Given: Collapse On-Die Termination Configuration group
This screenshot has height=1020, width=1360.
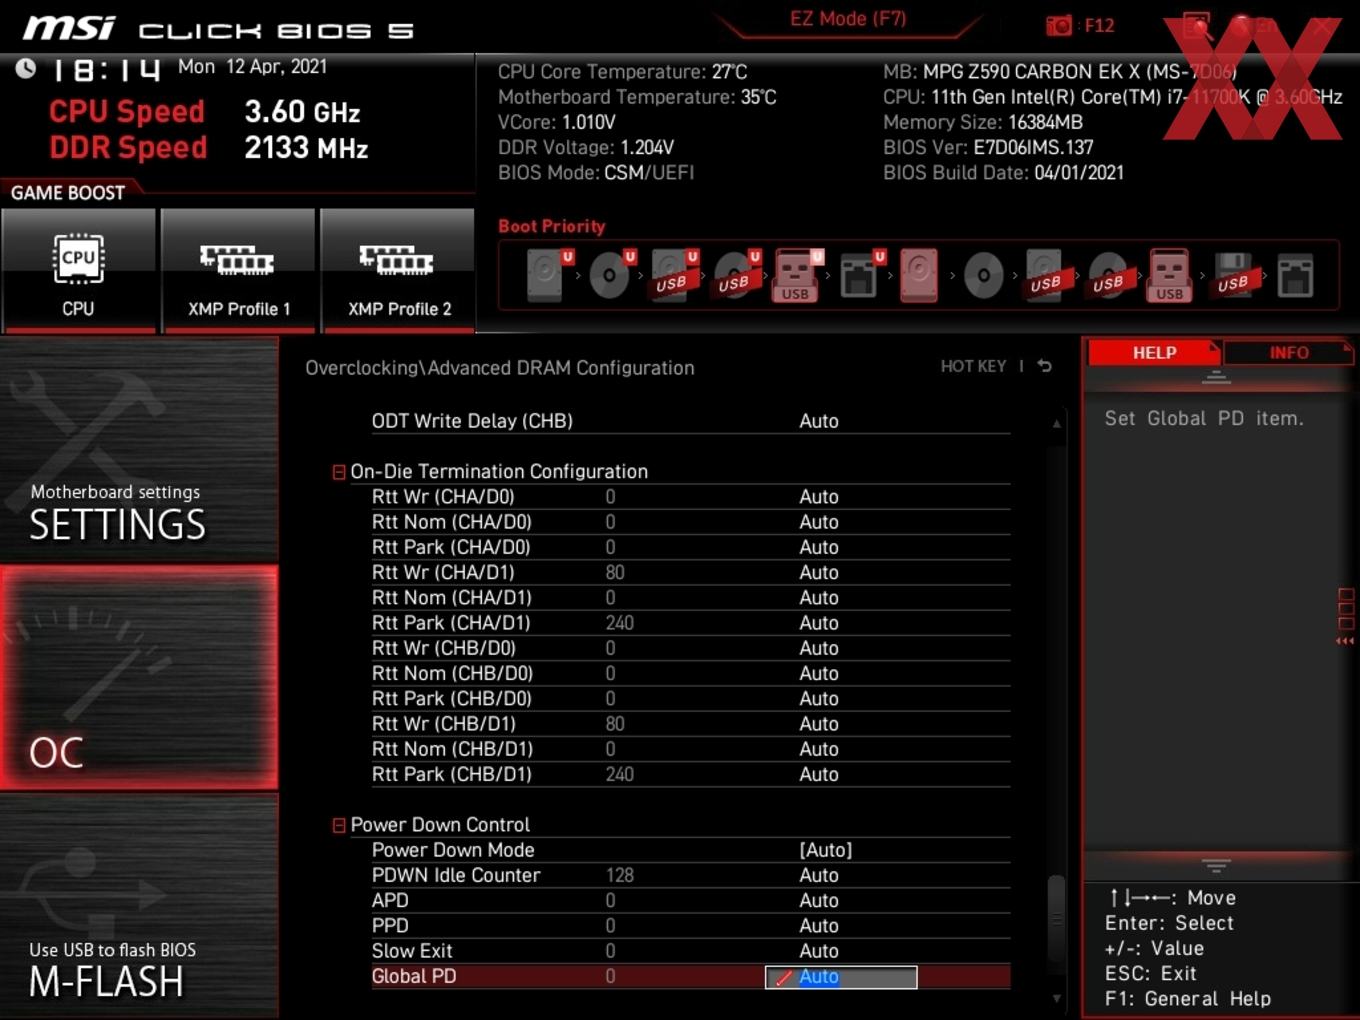Looking at the screenshot, I should click(339, 472).
